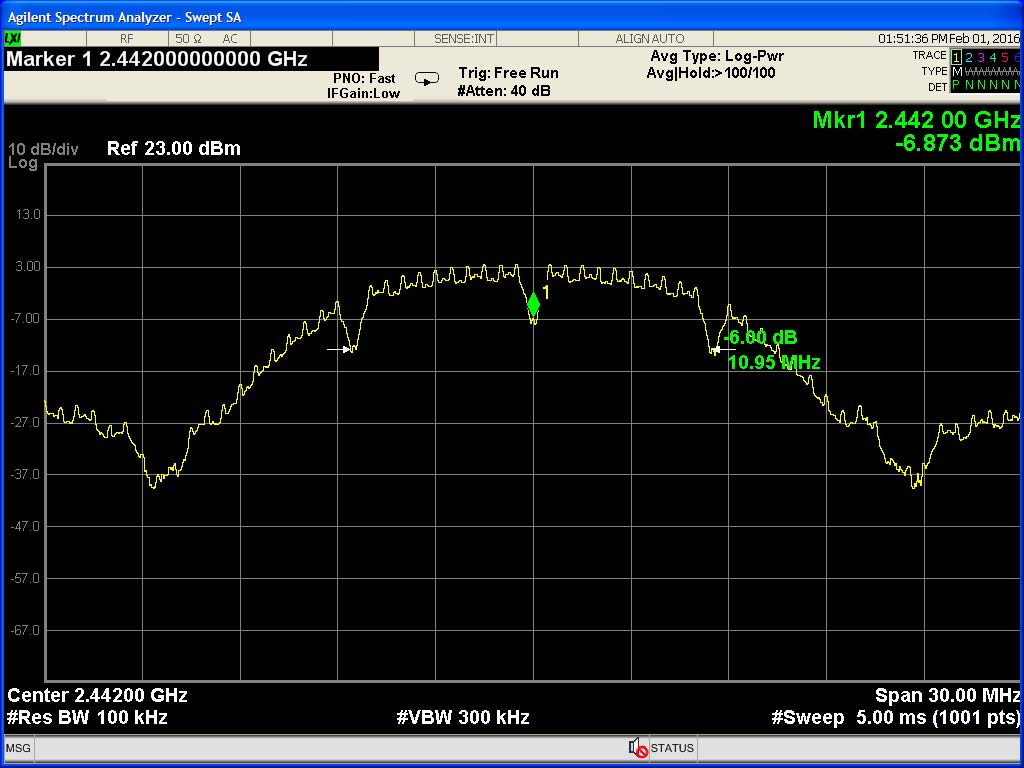
Task: Click the 'TRACE' row label
Action: pyautogui.click(x=929, y=56)
